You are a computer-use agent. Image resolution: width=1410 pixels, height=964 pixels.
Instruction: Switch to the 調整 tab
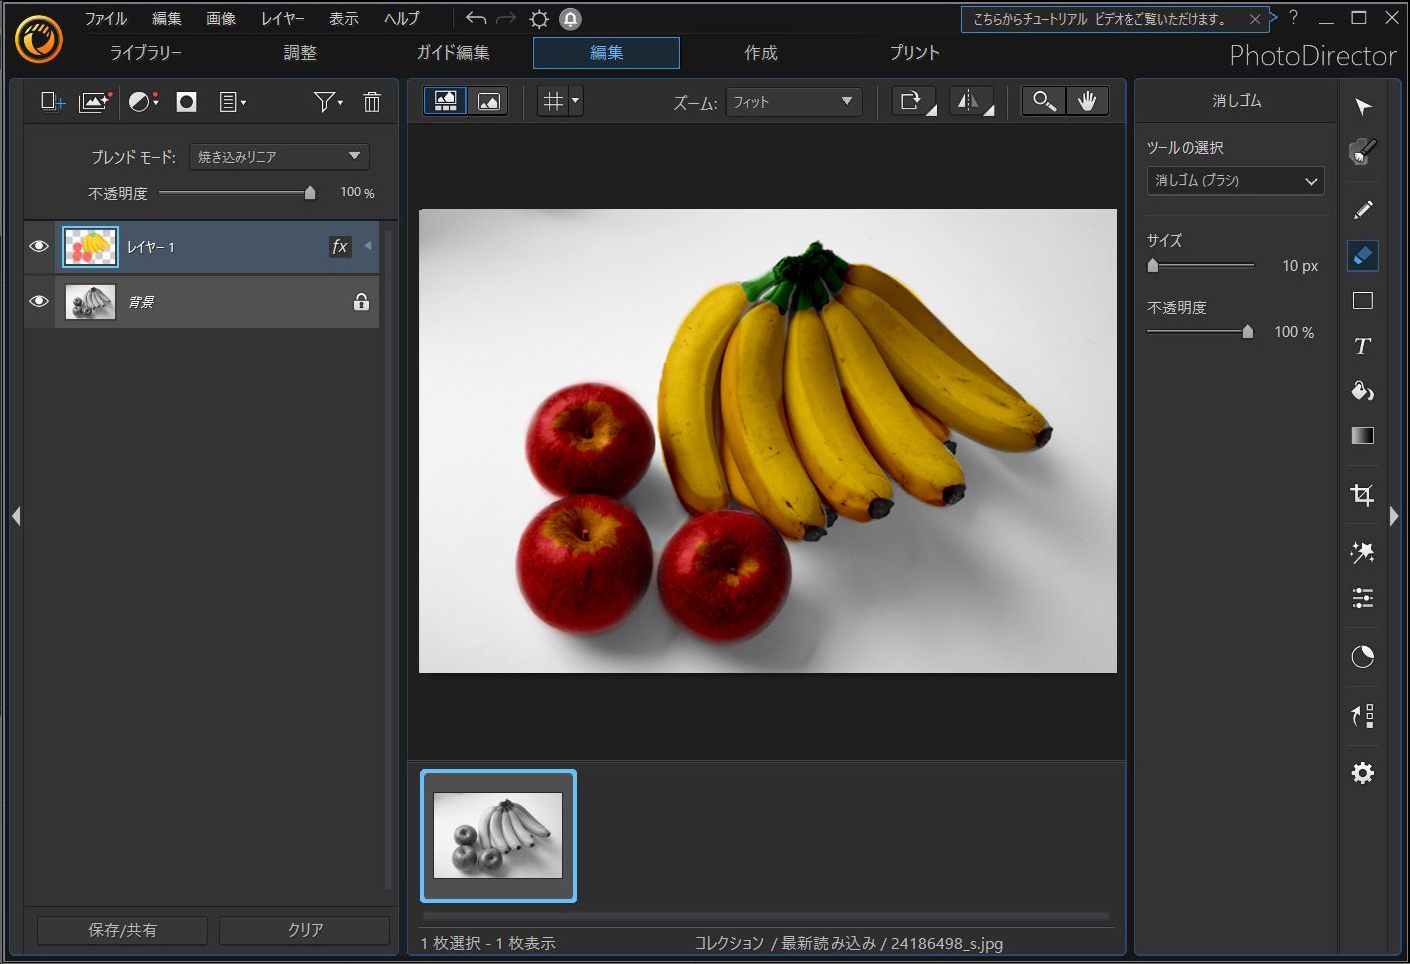point(300,53)
